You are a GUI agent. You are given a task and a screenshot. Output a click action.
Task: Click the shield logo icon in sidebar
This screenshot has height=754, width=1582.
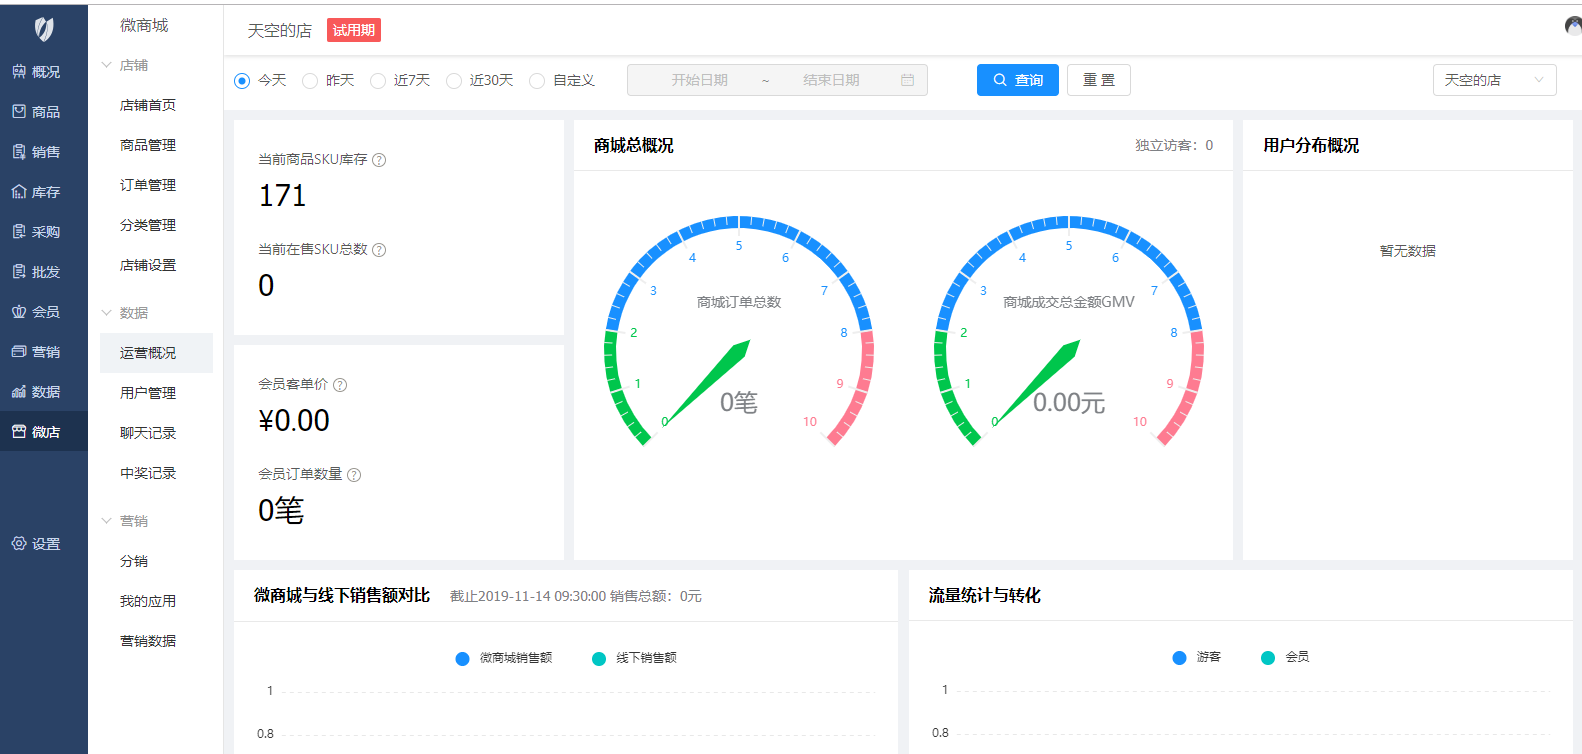pyautogui.click(x=44, y=29)
